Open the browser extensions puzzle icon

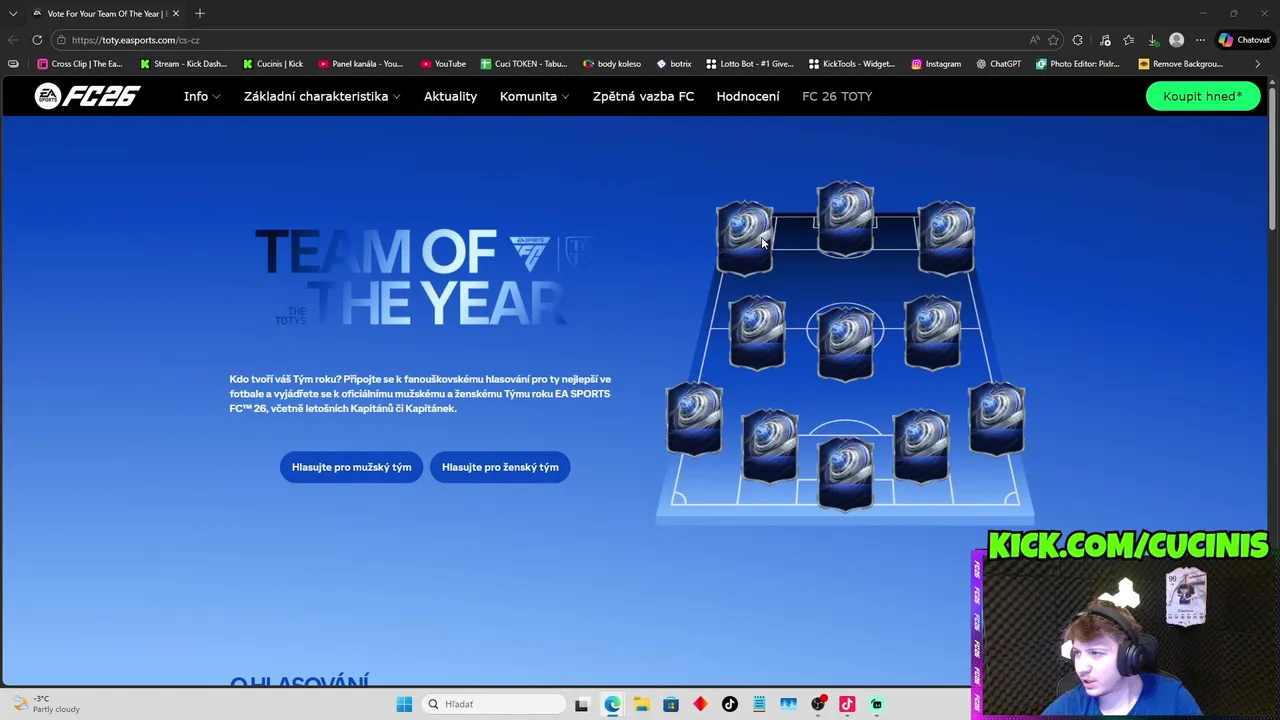coord(1078,40)
